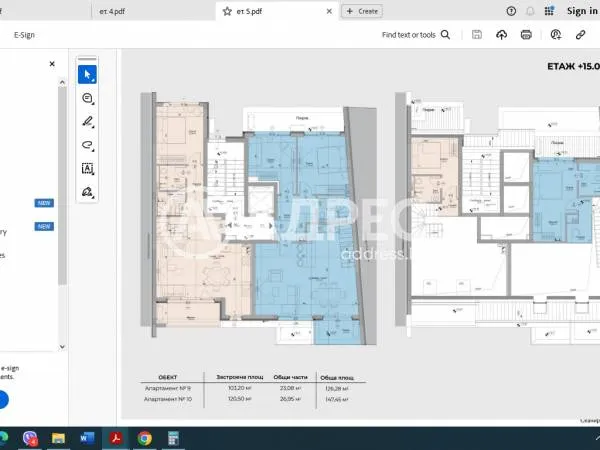Click the Create new tab button
The width and height of the screenshot is (600, 450).
pos(362,11)
